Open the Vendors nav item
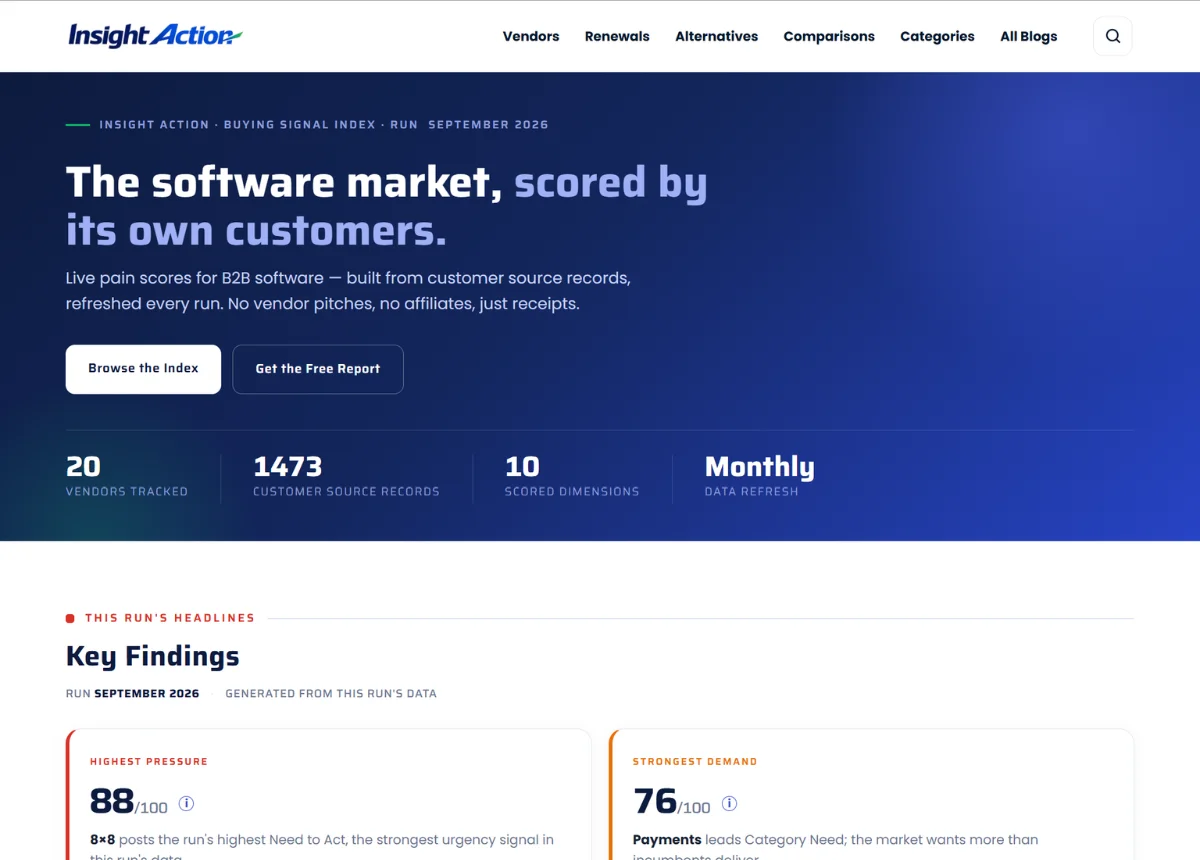 531,36
